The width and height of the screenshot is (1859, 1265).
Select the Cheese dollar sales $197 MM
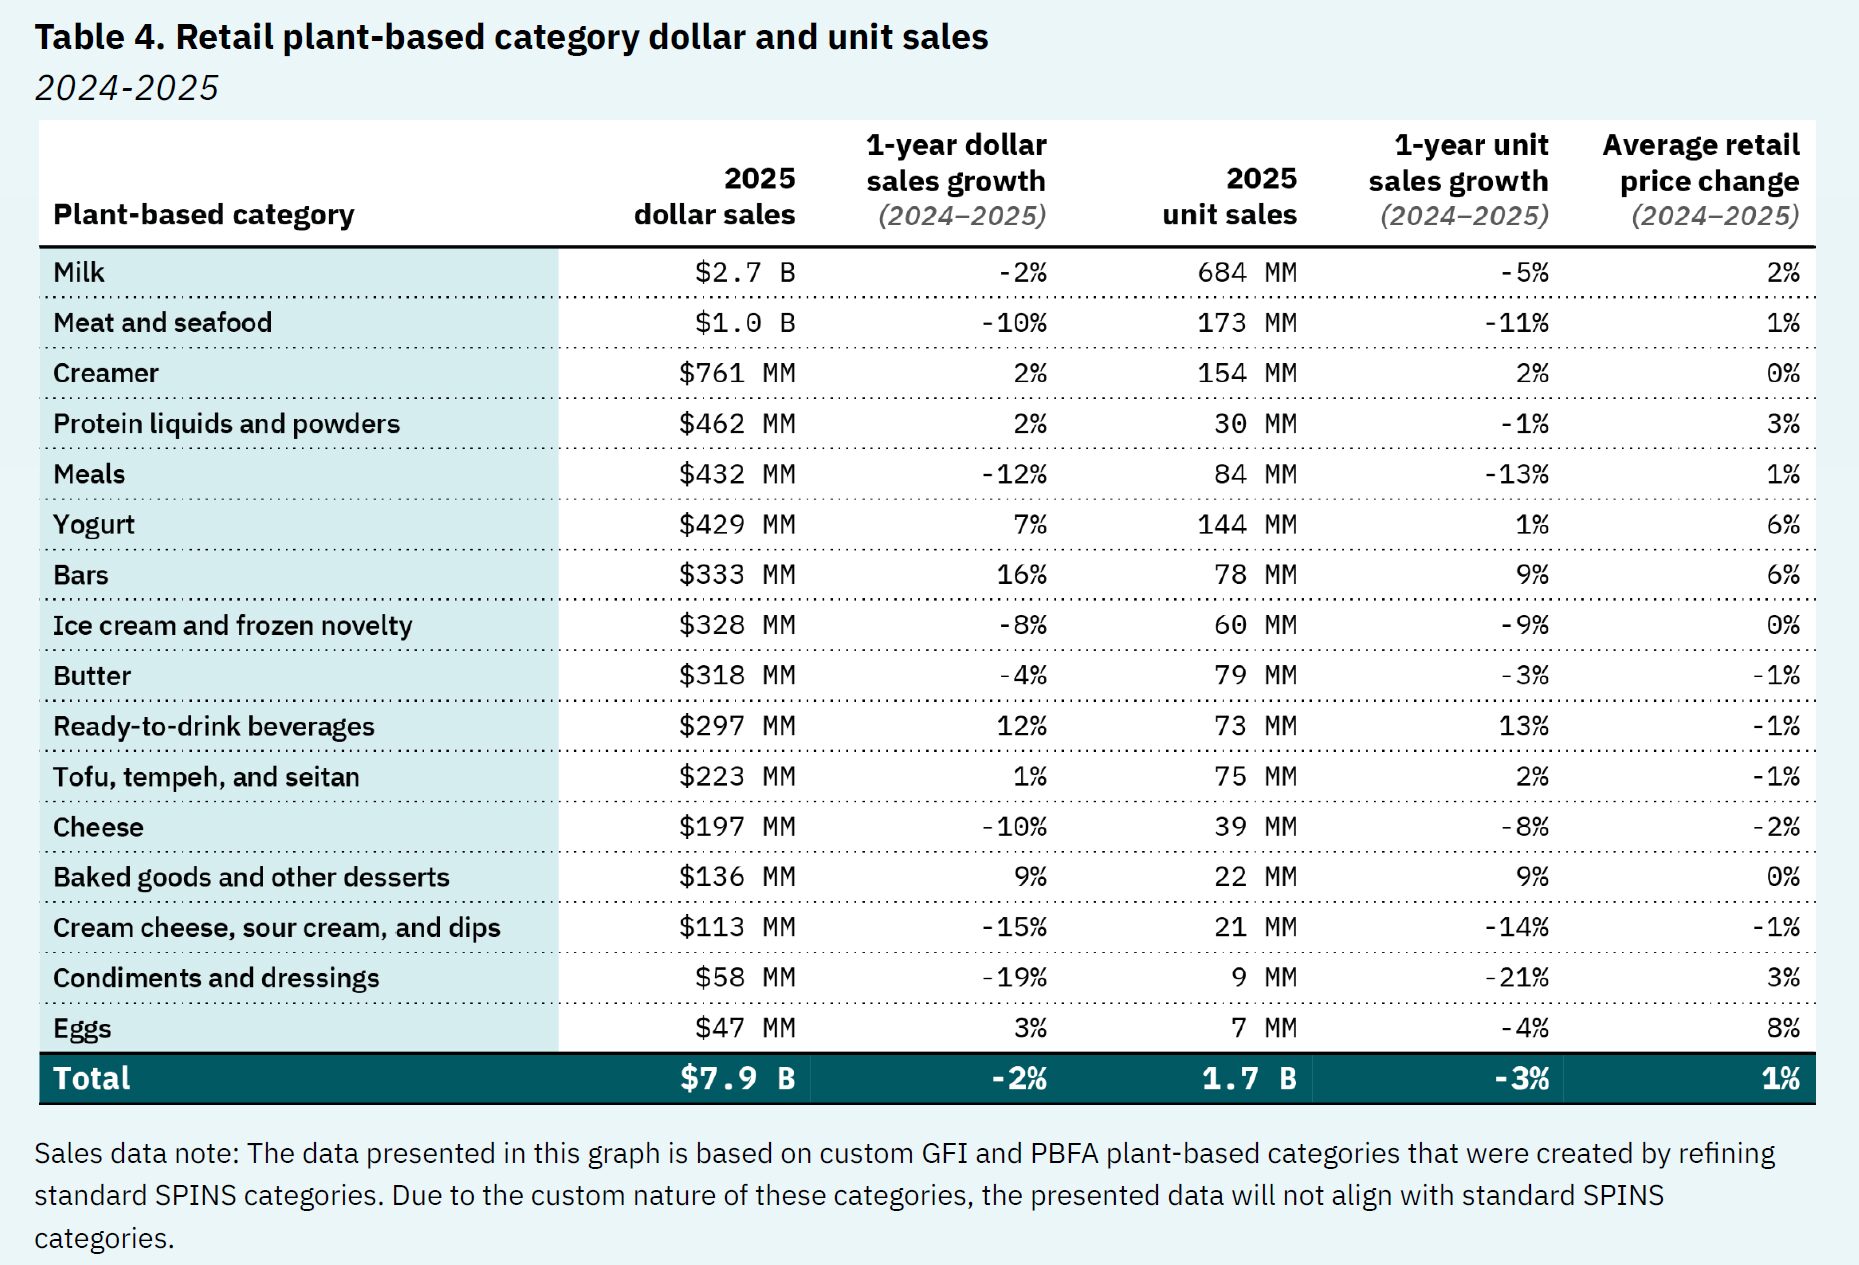point(736,827)
